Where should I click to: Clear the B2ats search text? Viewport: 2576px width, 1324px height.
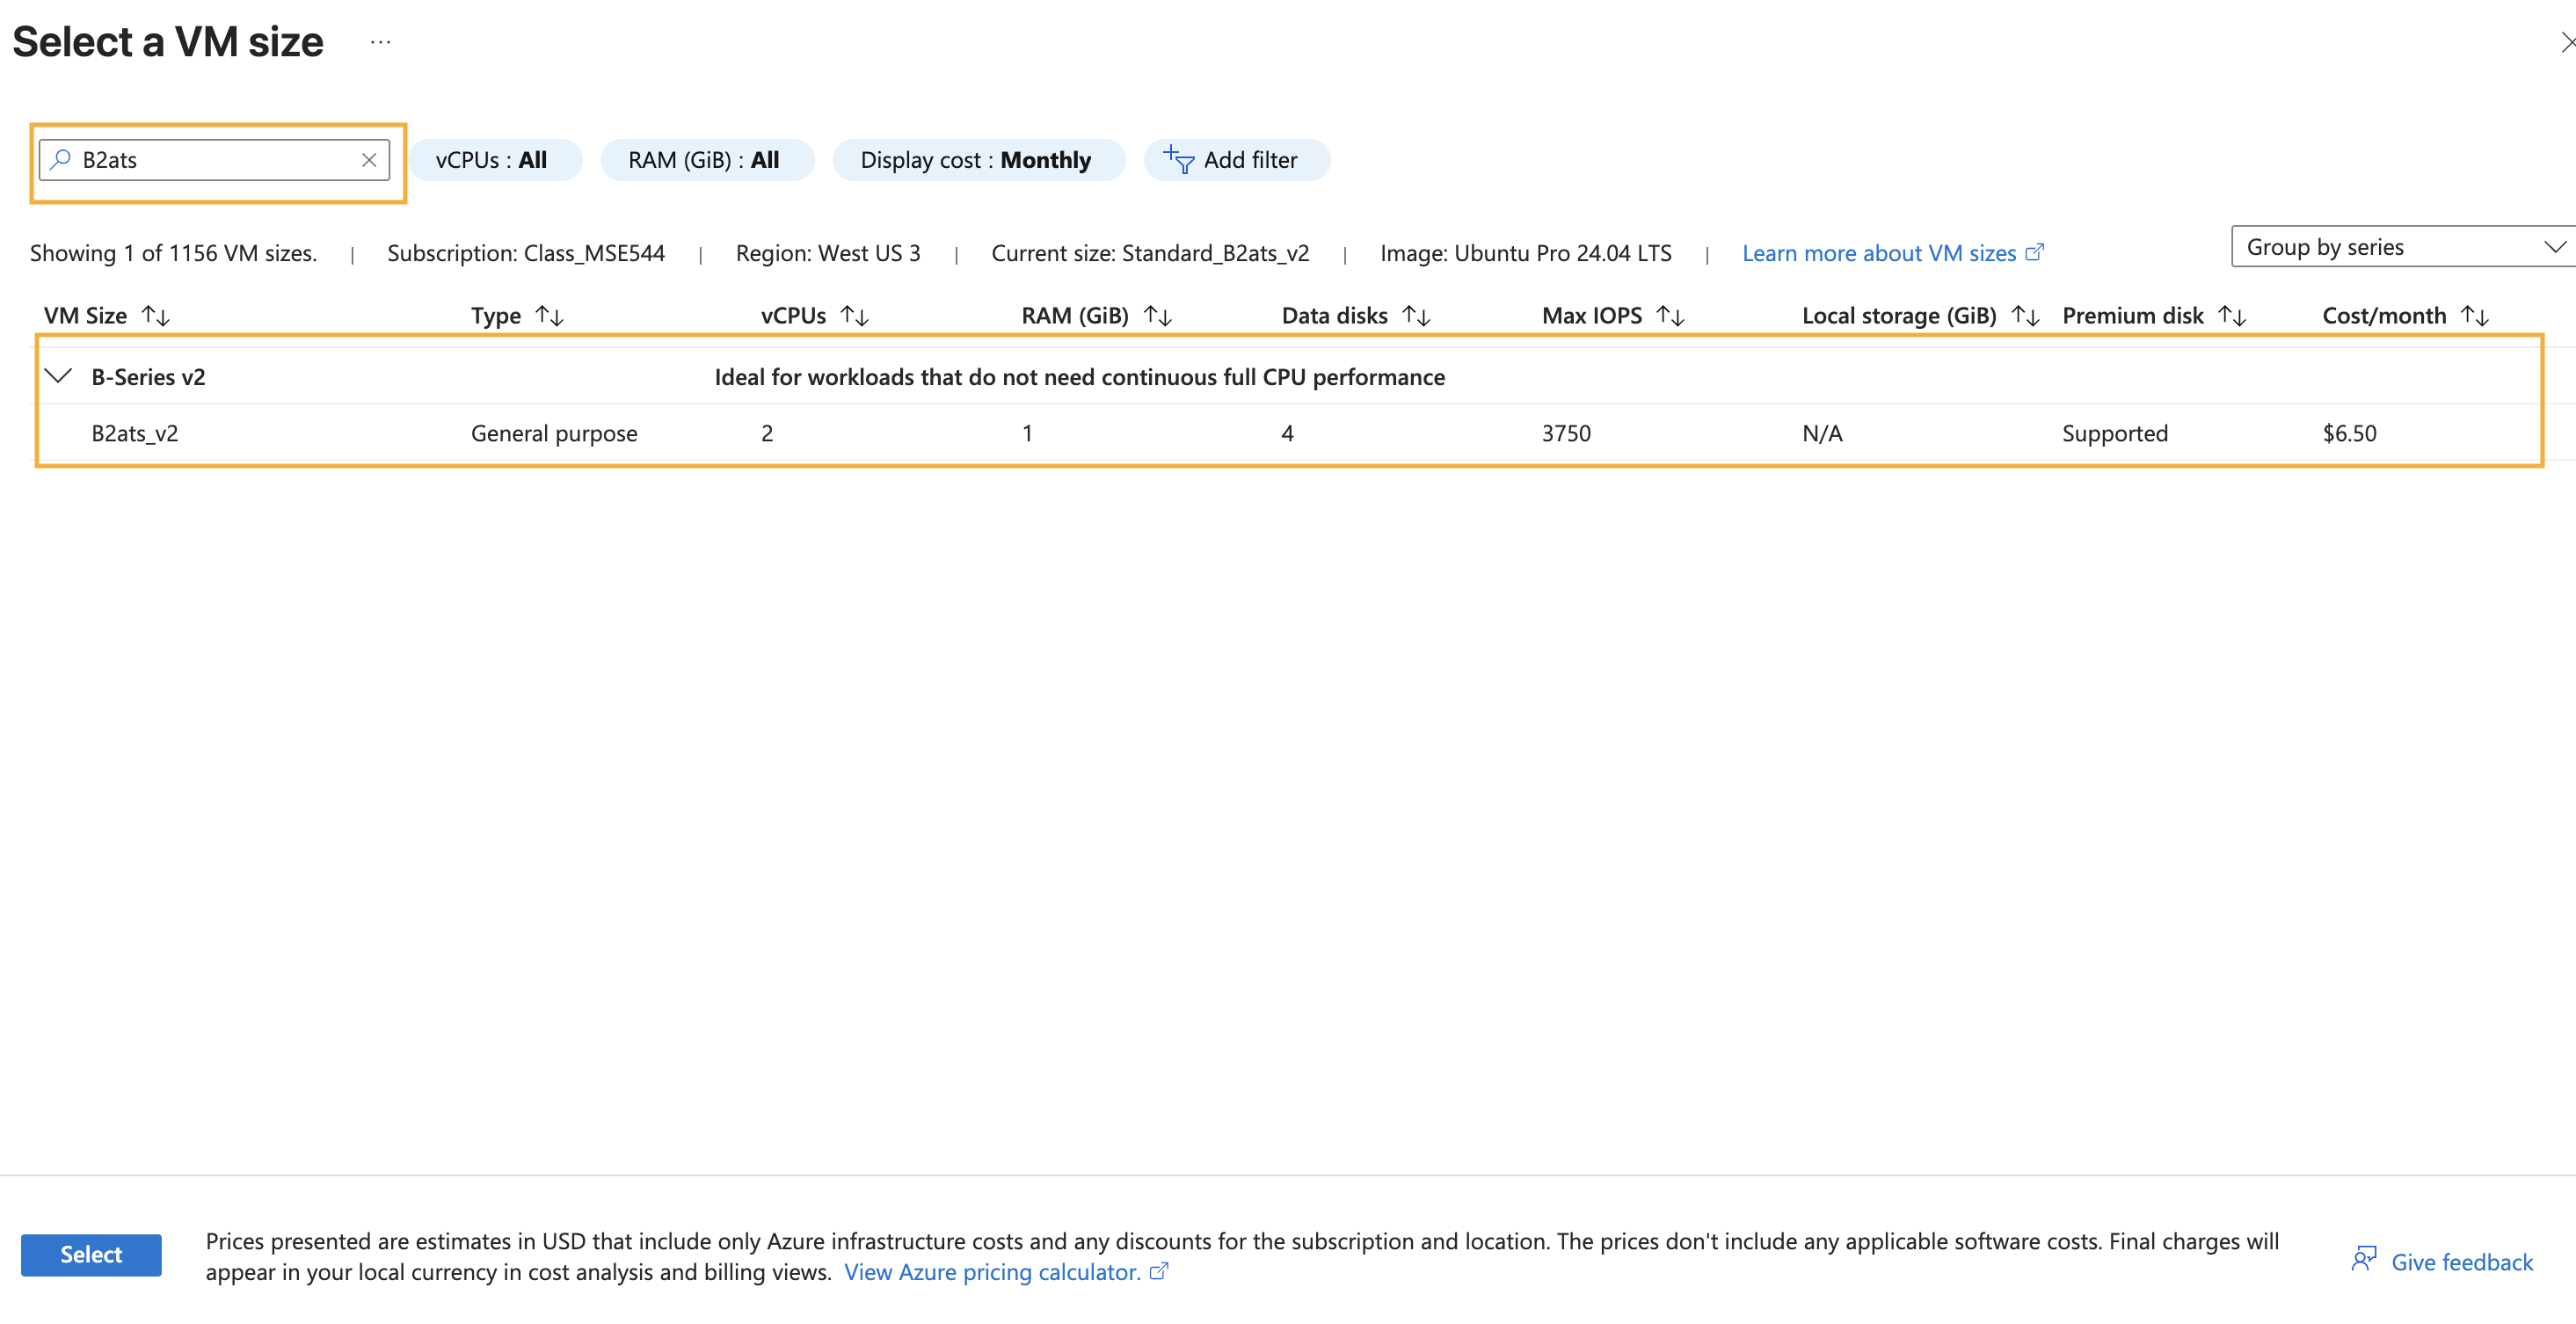(368, 160)
